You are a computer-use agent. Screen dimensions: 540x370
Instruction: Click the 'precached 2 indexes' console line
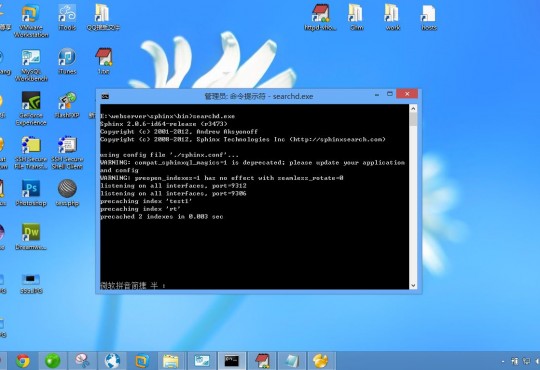pyautogui.click(x=162, y=217)
